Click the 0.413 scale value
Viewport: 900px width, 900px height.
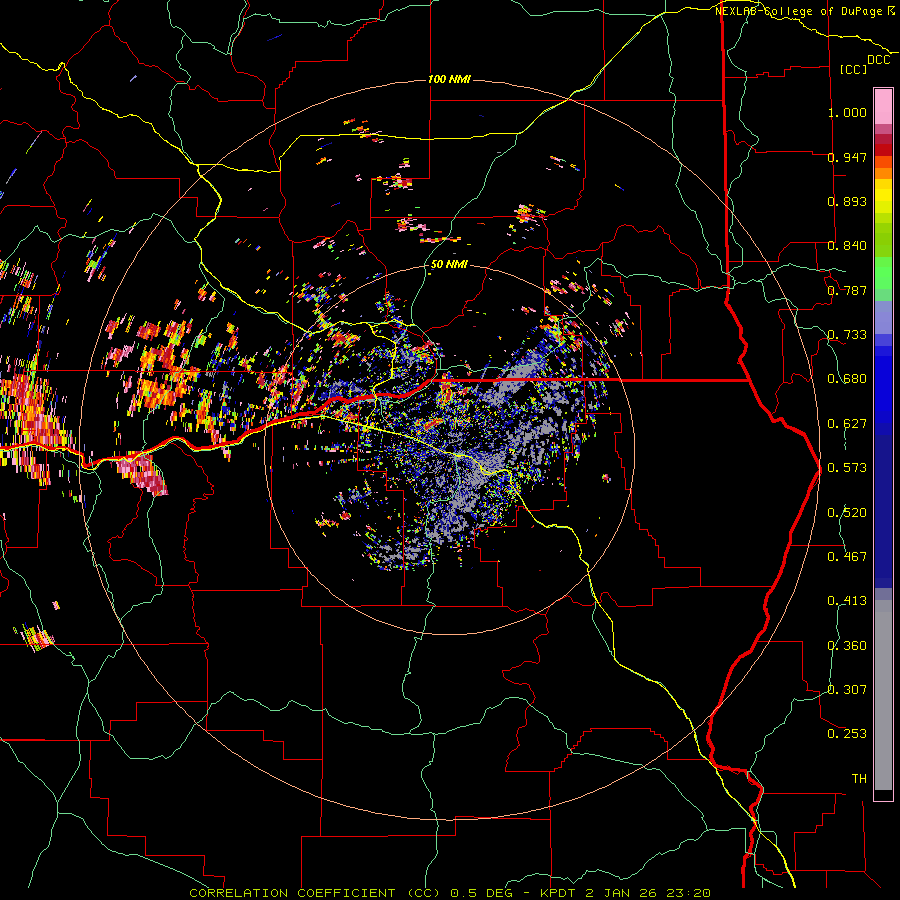[x=847, y=601]
